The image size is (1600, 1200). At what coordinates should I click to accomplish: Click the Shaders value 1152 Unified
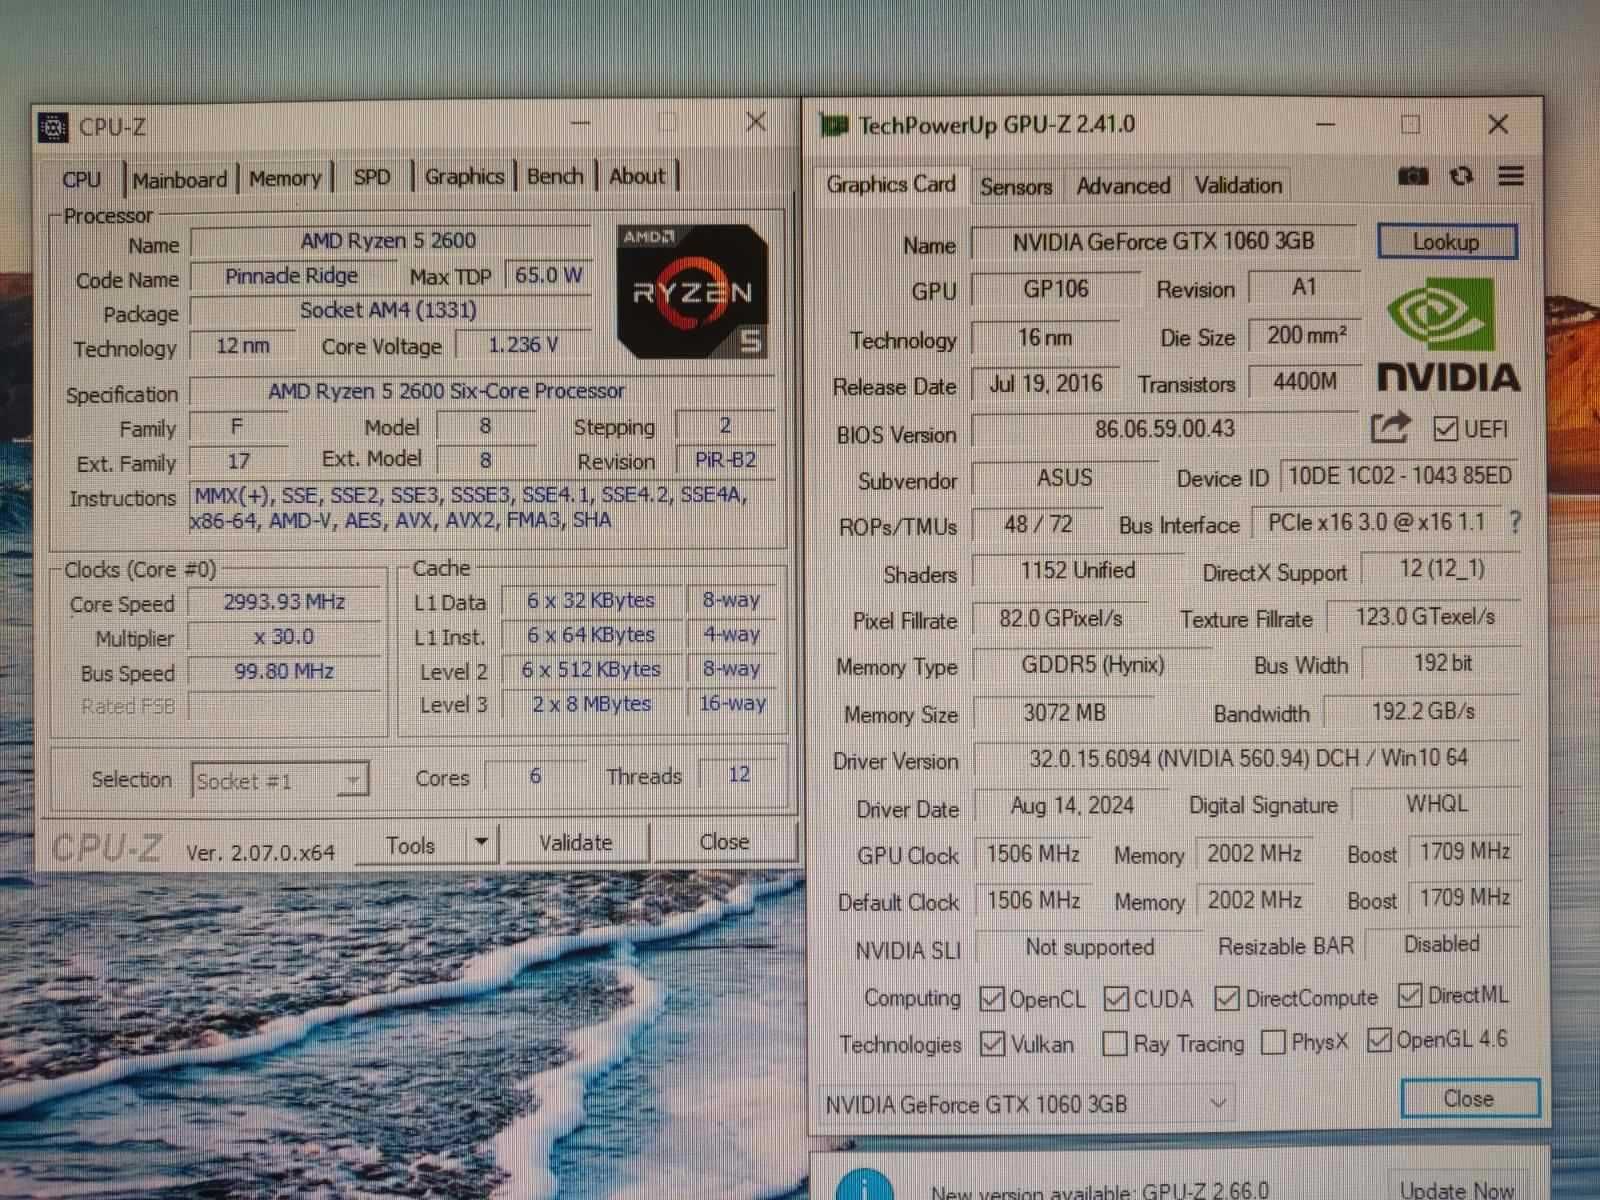click(1078, 571)
